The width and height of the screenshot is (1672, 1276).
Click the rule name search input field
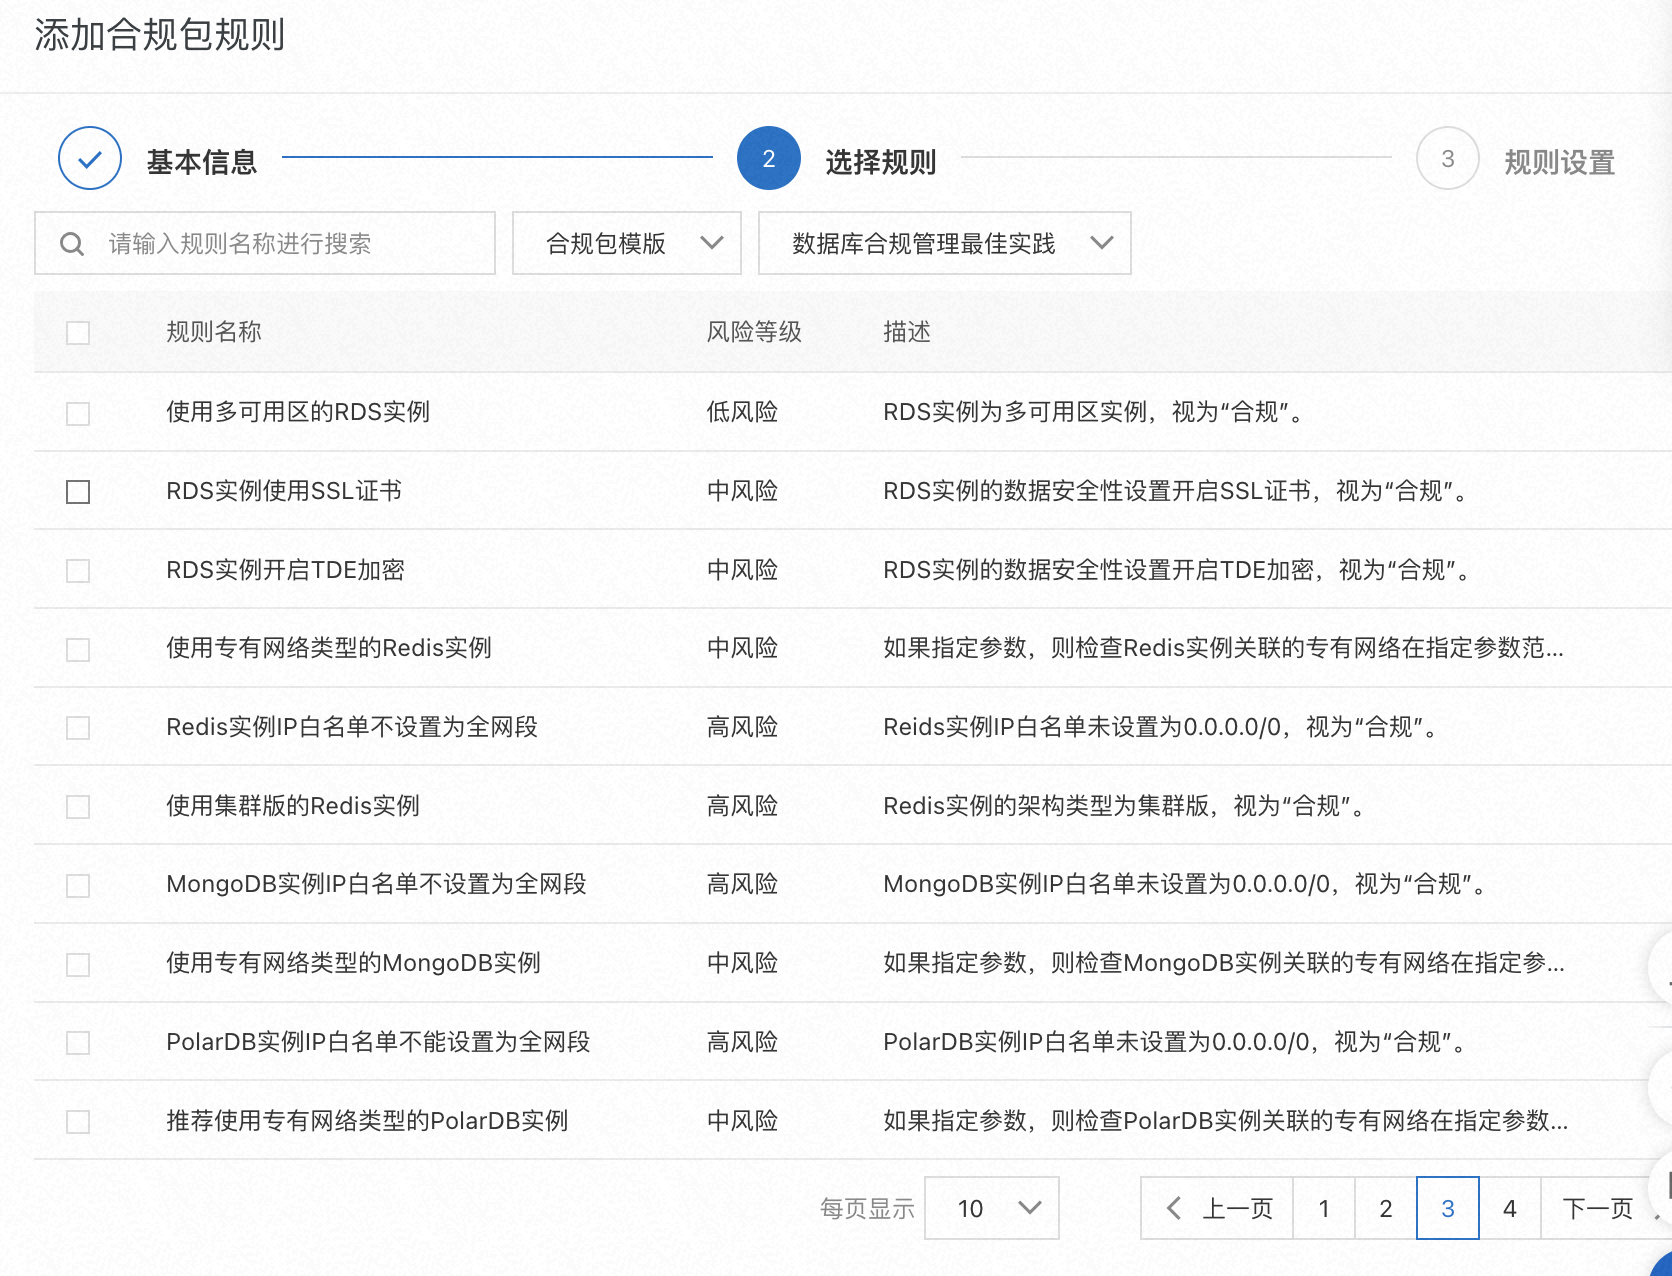click(x=265, y=243)
